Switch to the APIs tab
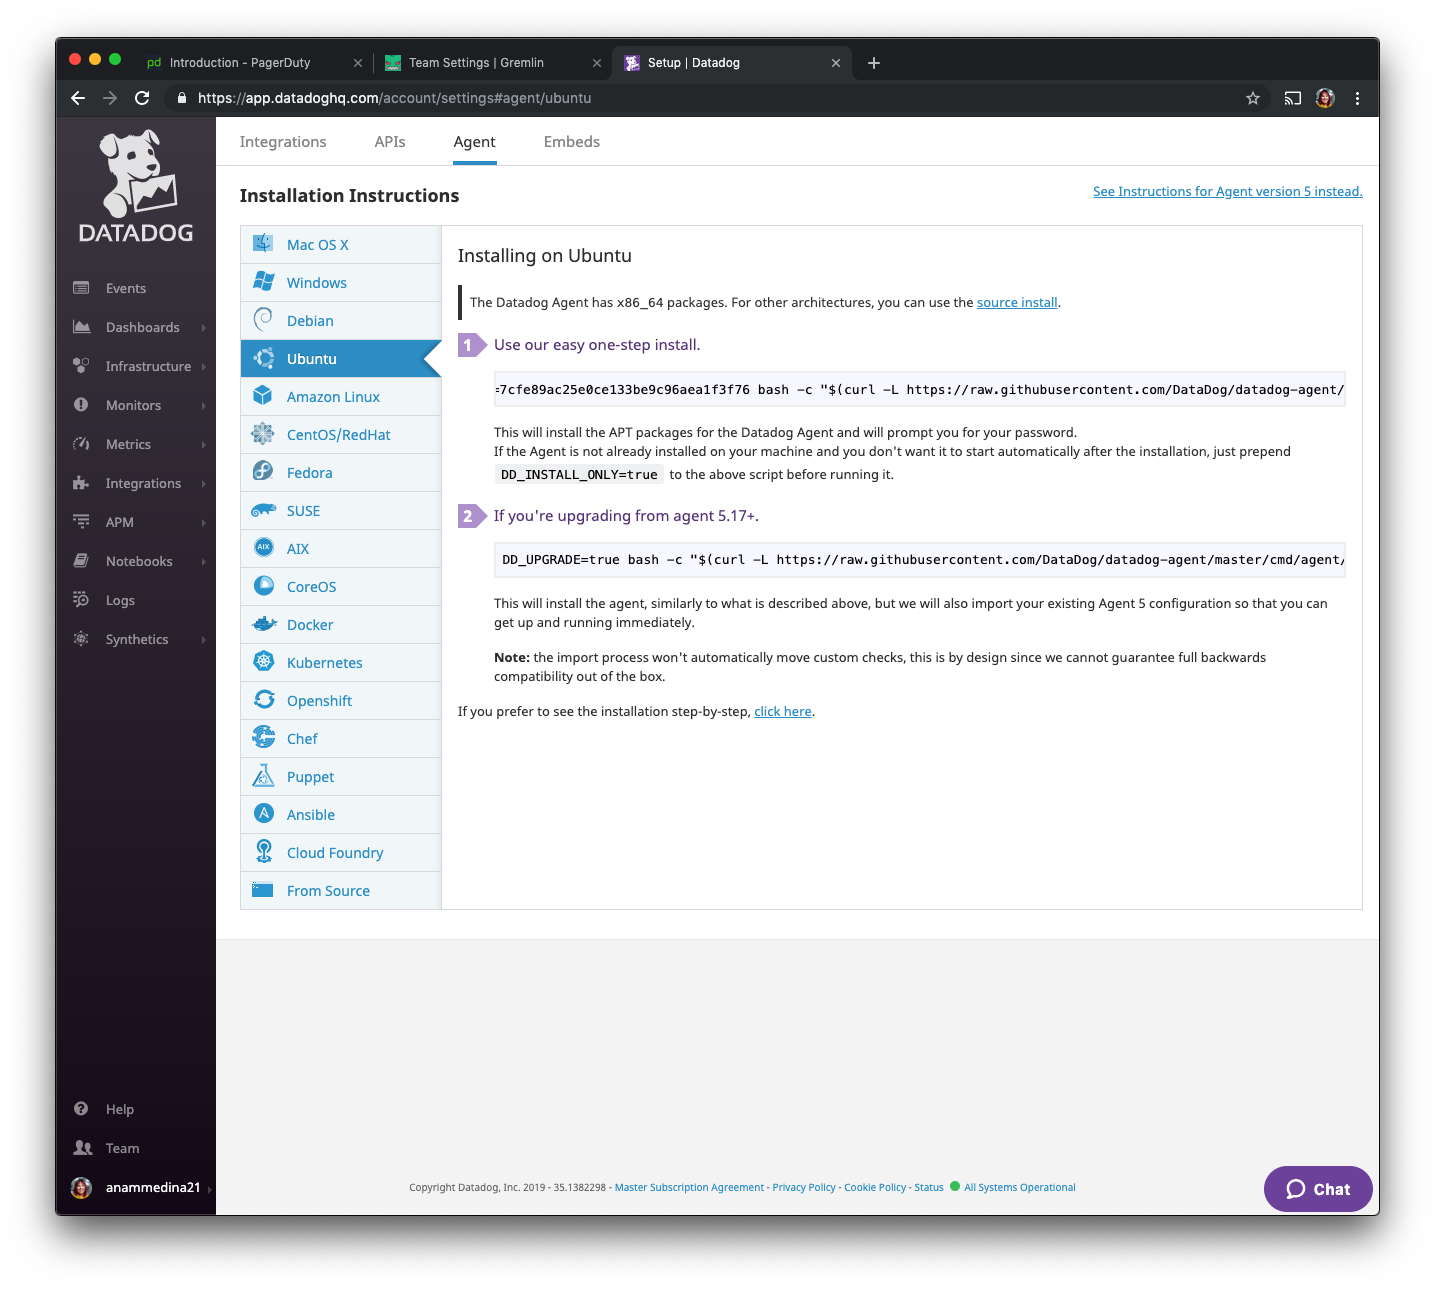Screen dimensions: 1435x1289 coord(390,142)
